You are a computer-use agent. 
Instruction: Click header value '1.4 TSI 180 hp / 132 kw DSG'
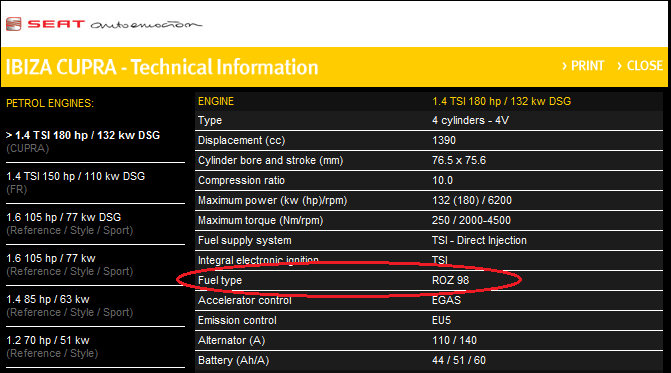502,101
